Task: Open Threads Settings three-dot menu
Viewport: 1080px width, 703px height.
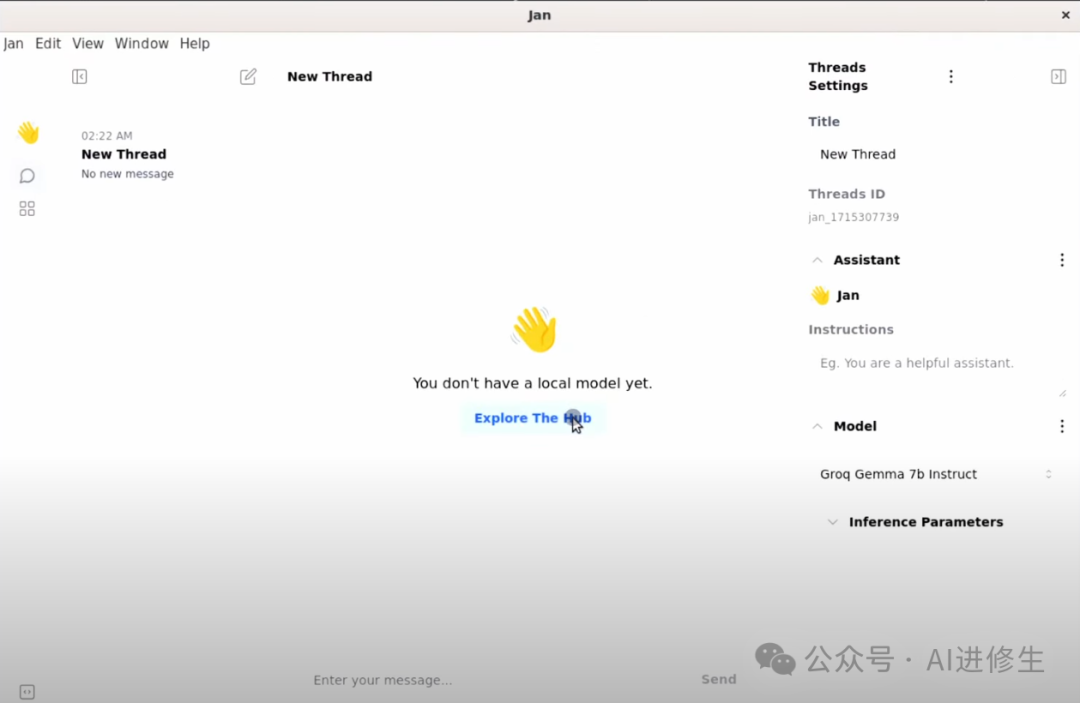Action: tap(951, 76)
